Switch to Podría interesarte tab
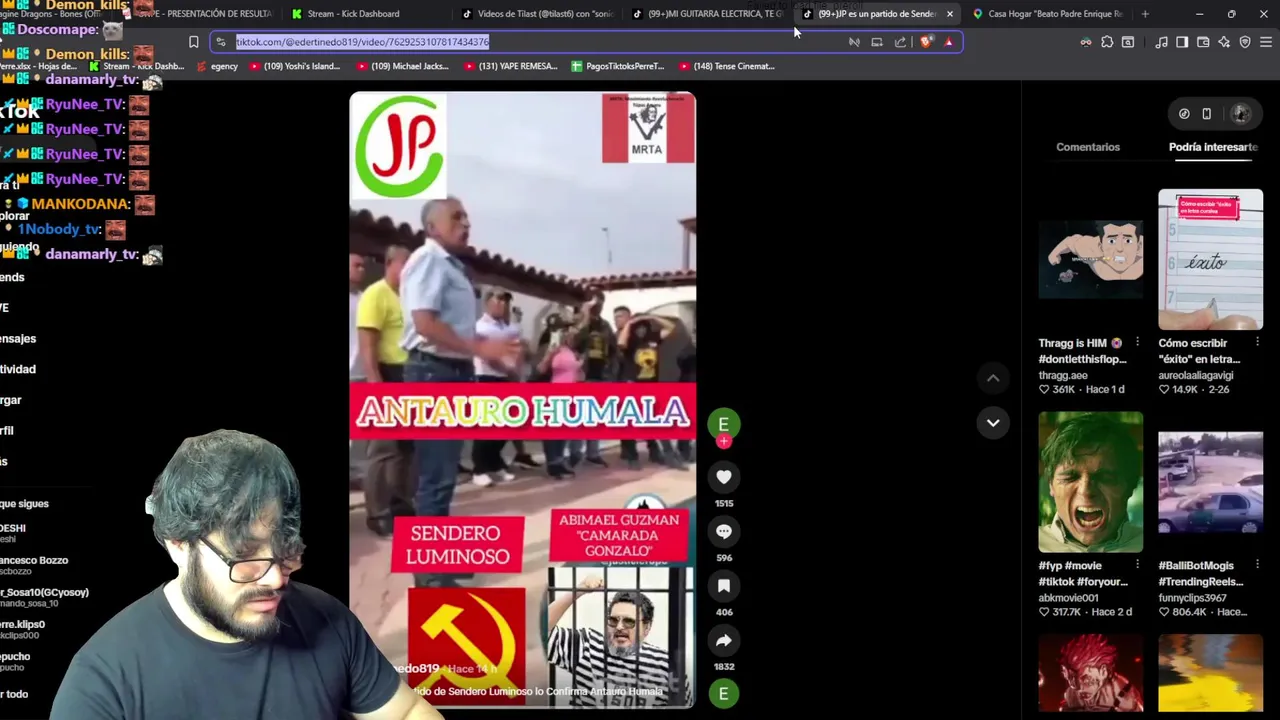This screenshot has height=720, width=1280. [1213, 147]
